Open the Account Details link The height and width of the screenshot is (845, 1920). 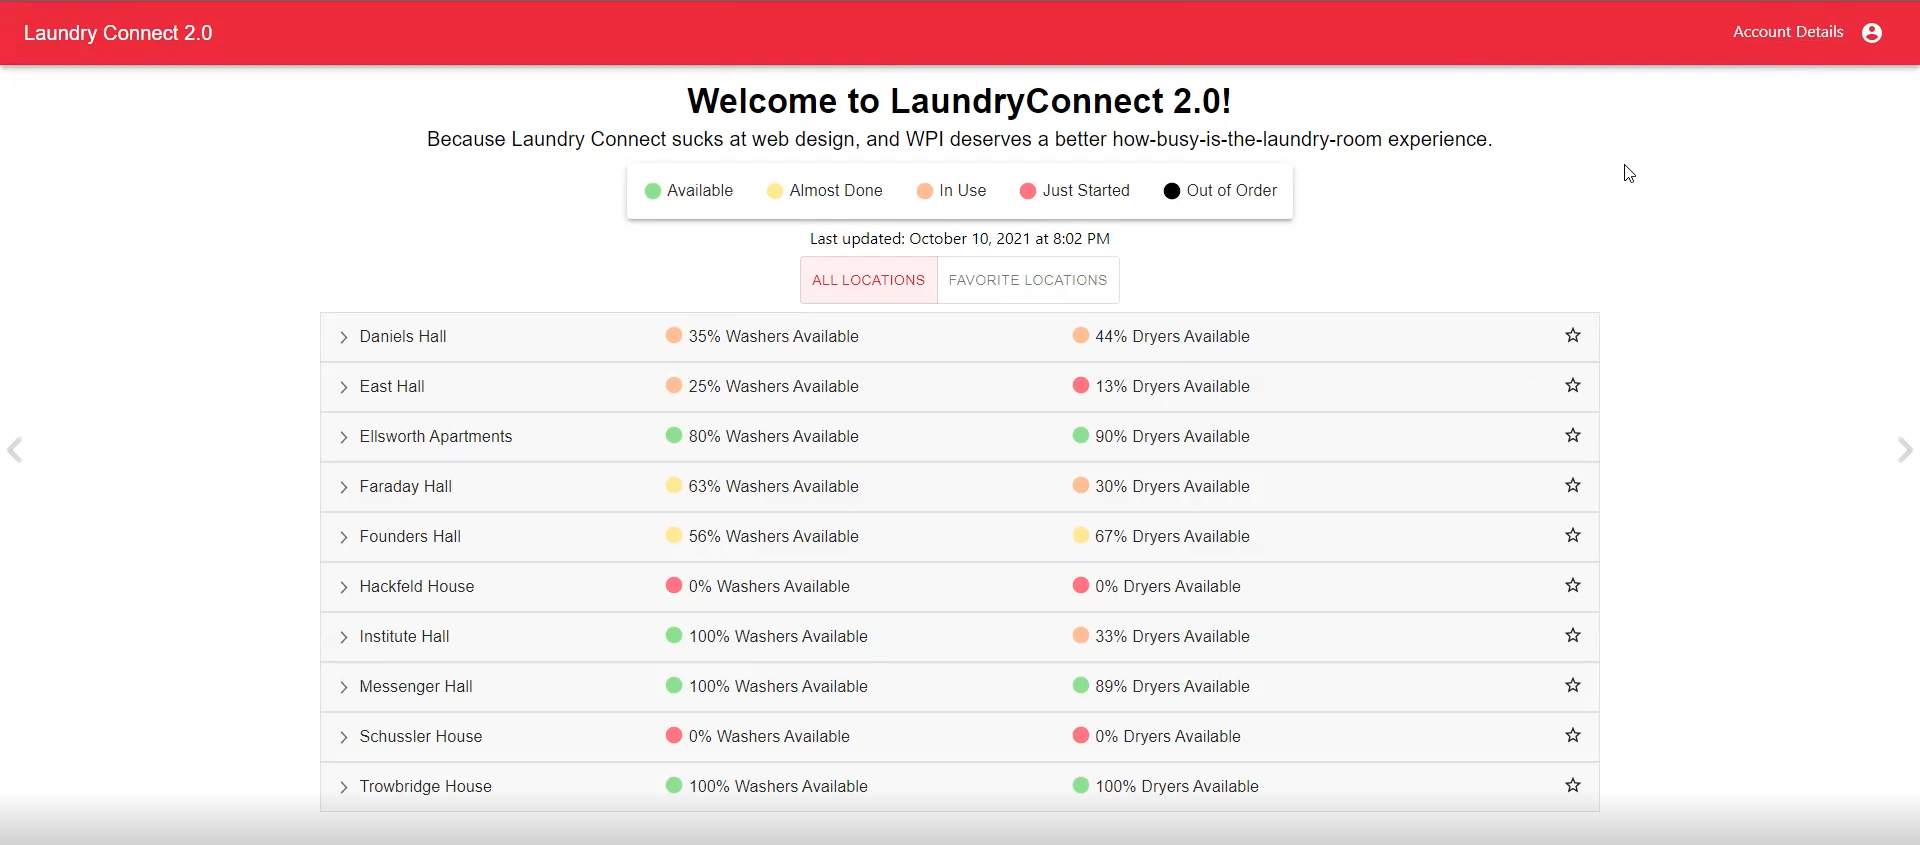pos(1788,32)
